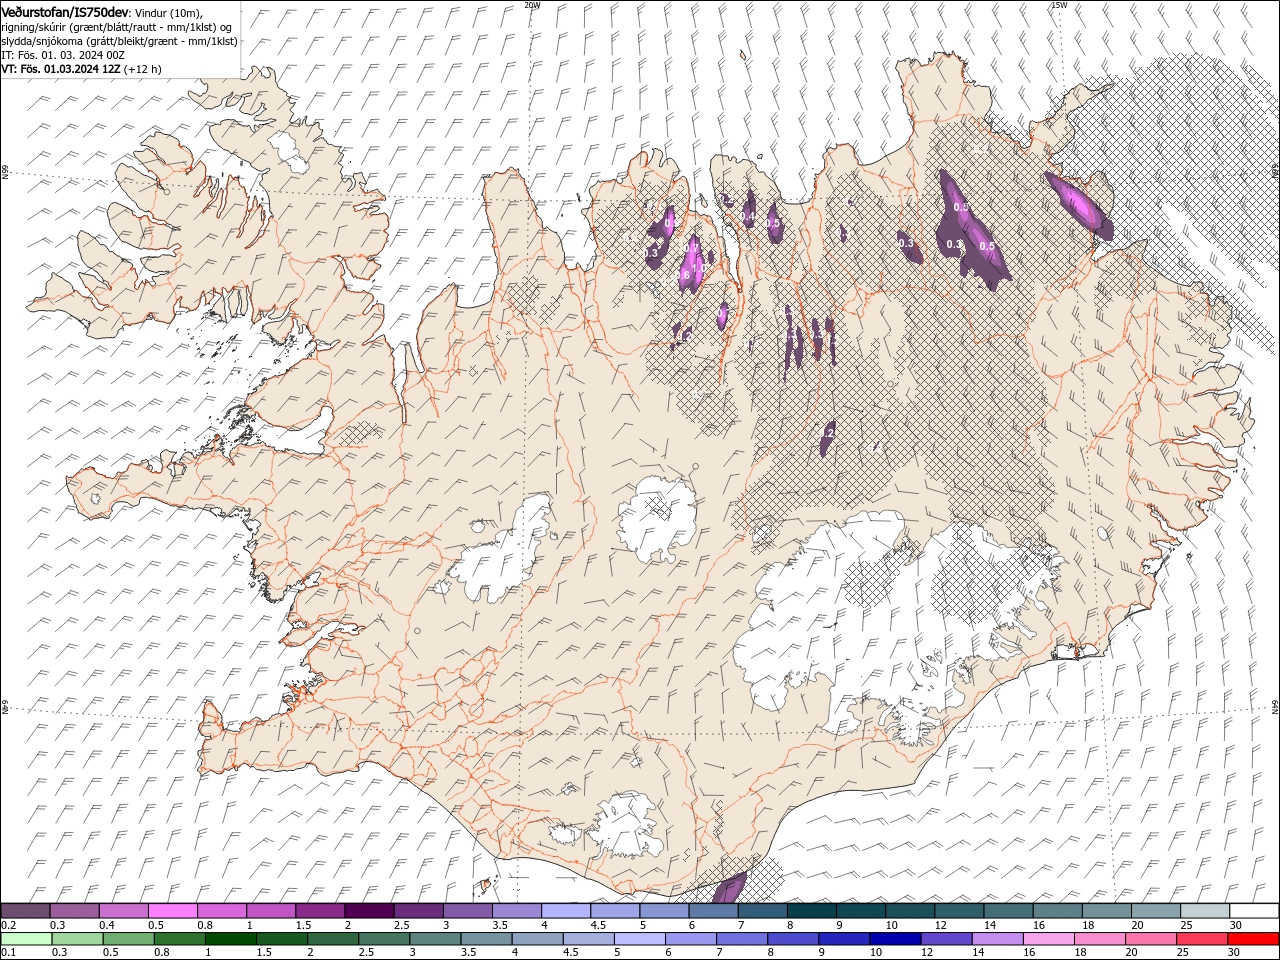Image resolution: width=1280 pixels, height=960 pixels.
Task: Pick the top-row pink swatch at 0.5
Action: point(172,911)
